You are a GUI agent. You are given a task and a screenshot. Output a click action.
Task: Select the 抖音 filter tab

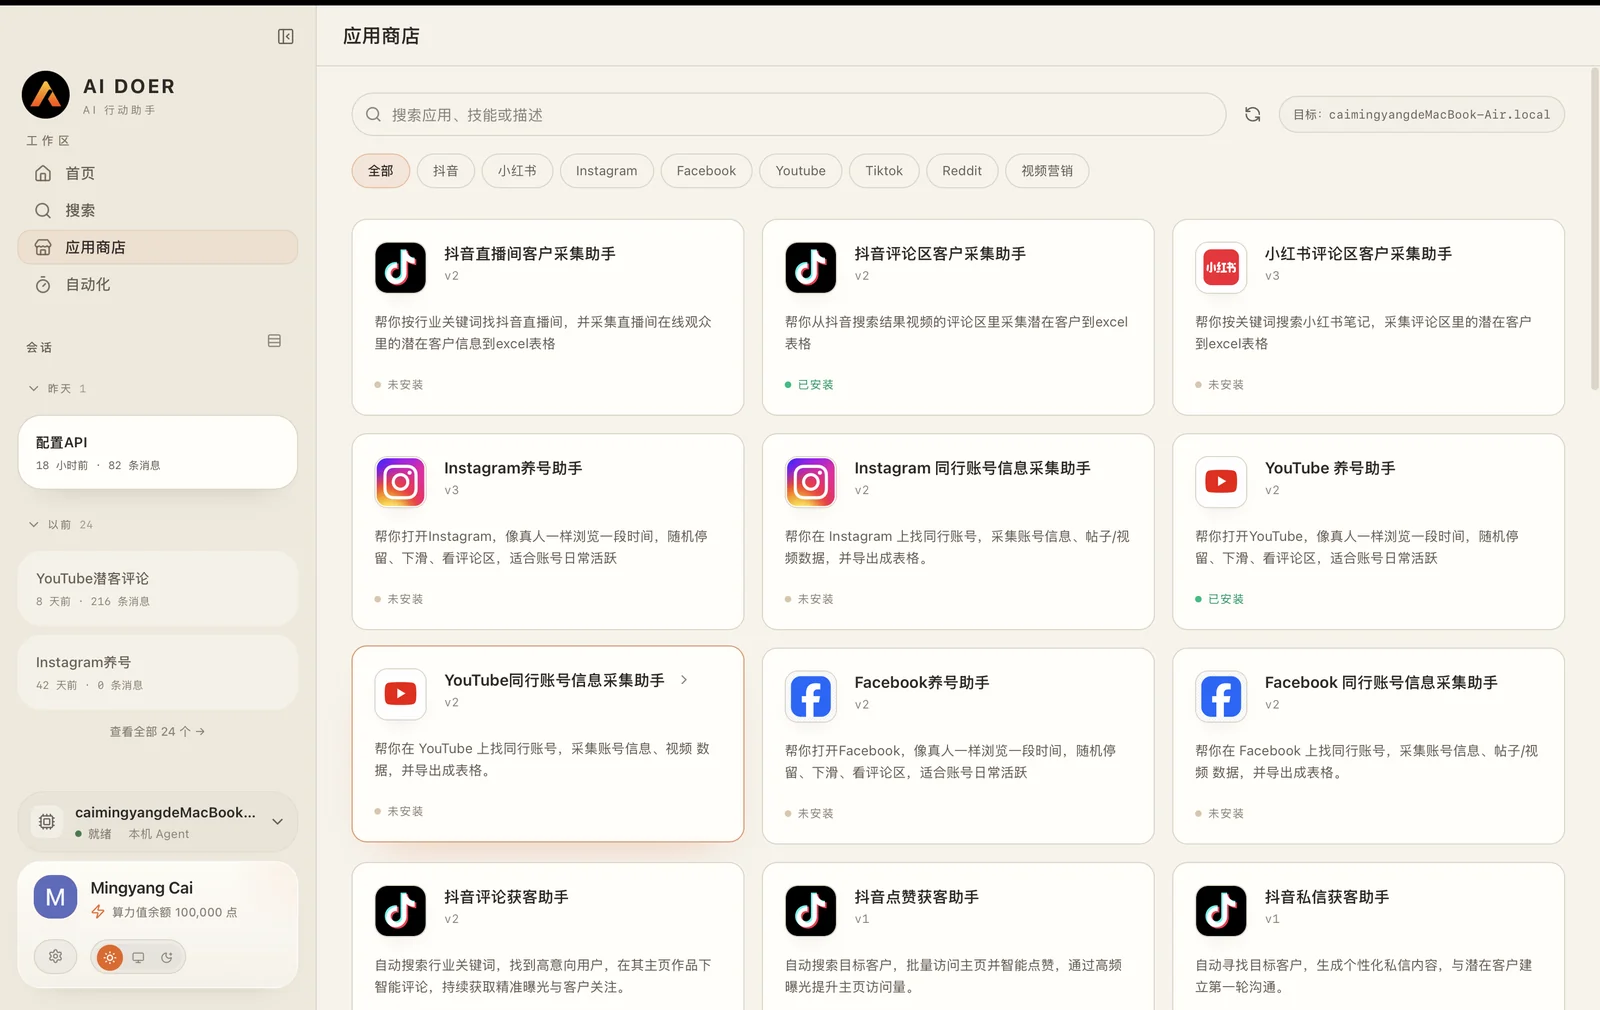445,171
